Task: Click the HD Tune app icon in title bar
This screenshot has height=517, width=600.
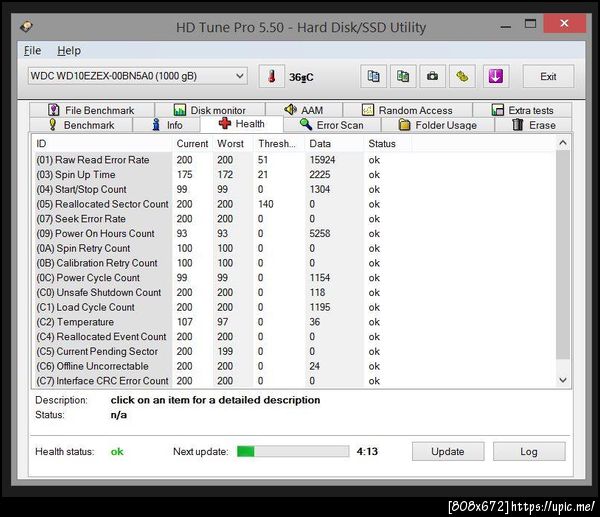Action: 27,26
